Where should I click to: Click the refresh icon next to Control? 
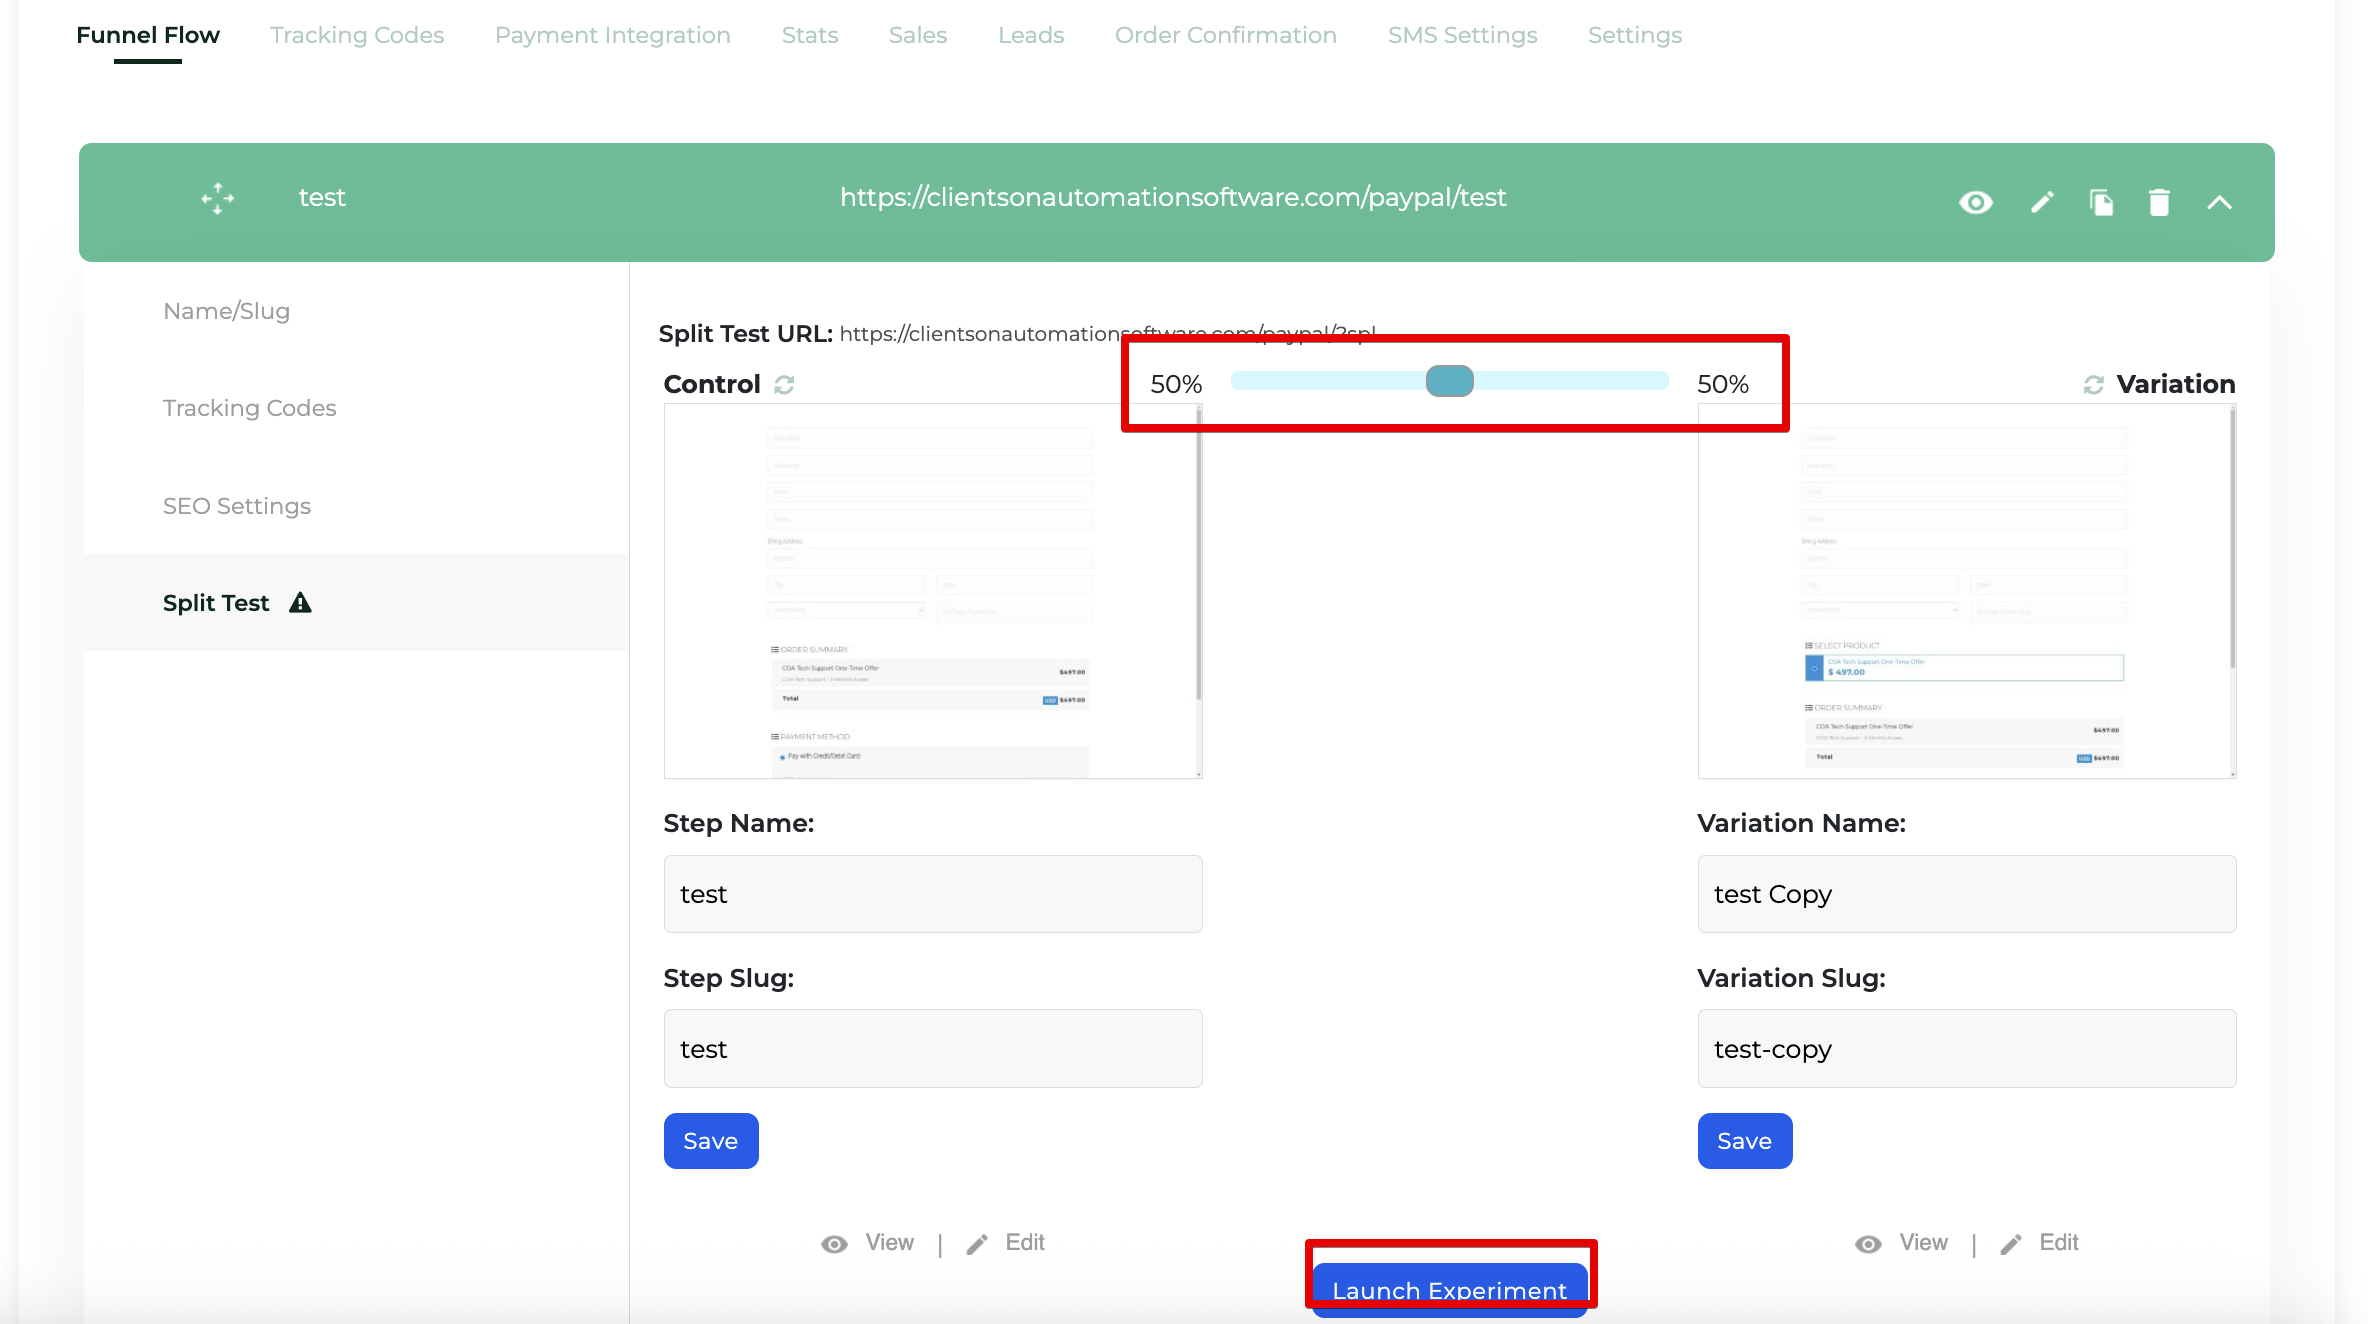point(784,384)
